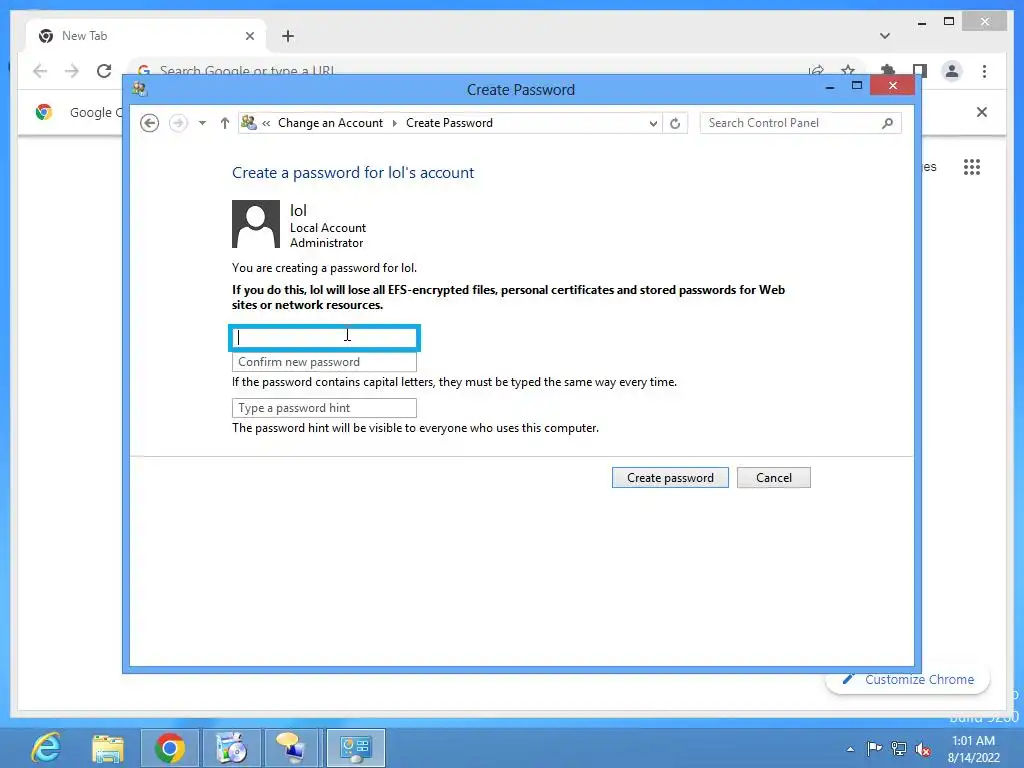1024x768 pixels.
Task: Click the User Accounts icon in address bar
Action: pyautogui.click(x=248, y=122)
